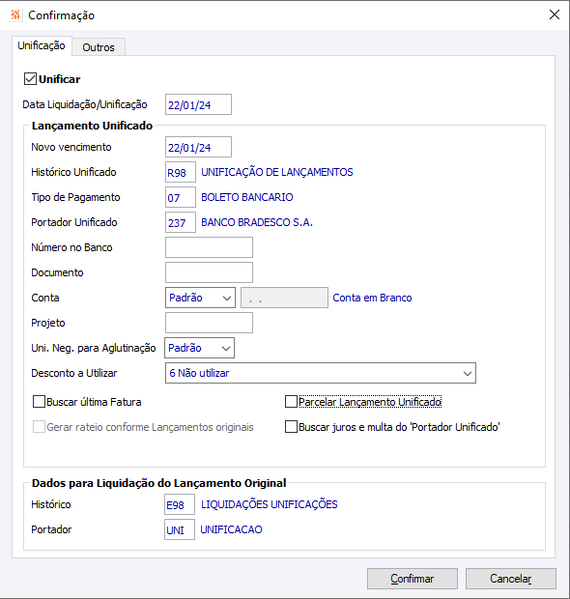
Task: Select the Histórico Unificado code field R98
Action: 180,172
